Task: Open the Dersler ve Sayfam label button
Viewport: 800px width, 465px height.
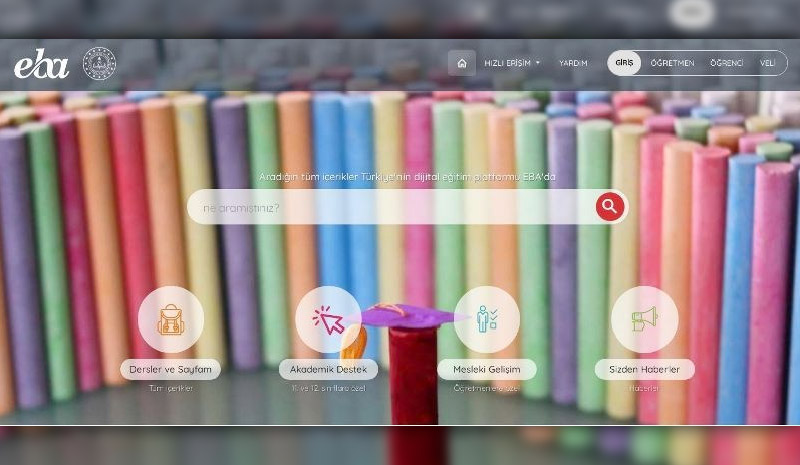Action: [x=171, y=369]
